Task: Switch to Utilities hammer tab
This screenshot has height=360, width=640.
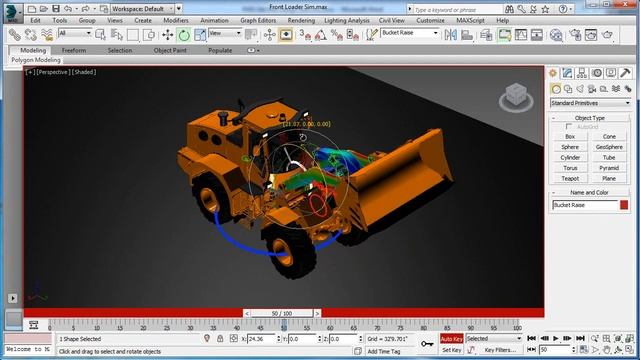Action: point(625,73)
